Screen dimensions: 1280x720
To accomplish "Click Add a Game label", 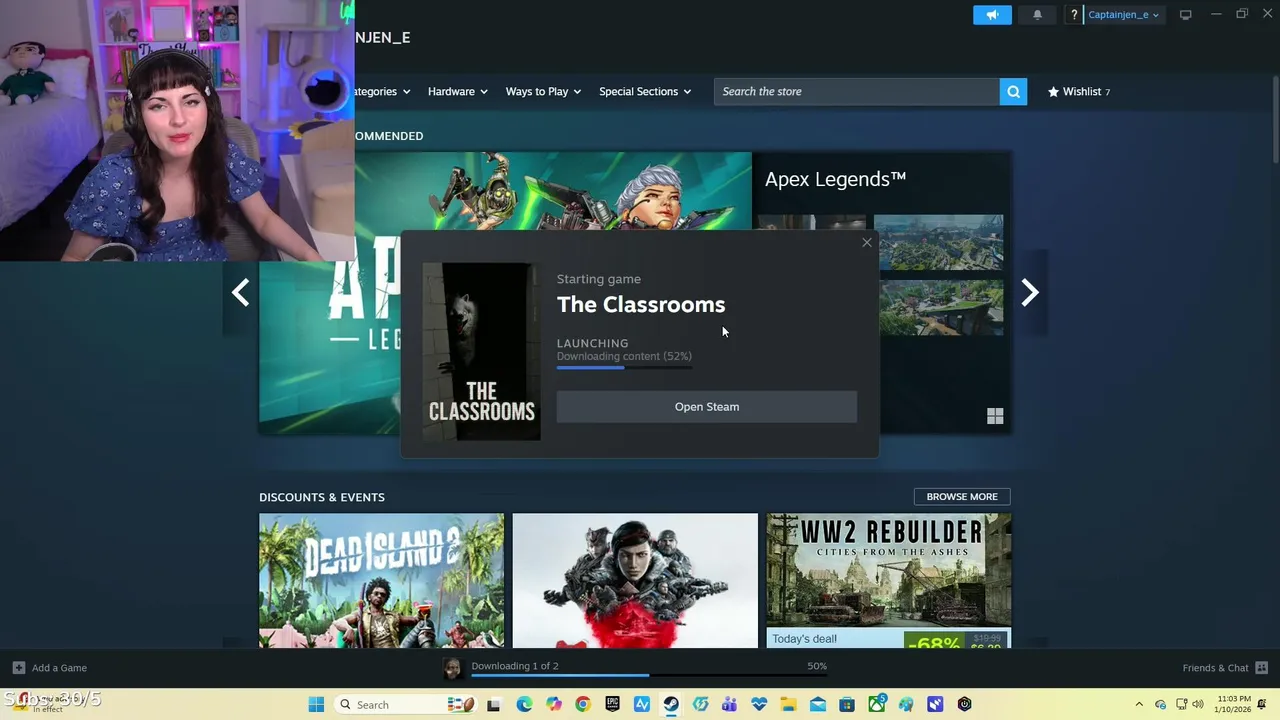I will point(59,668).
